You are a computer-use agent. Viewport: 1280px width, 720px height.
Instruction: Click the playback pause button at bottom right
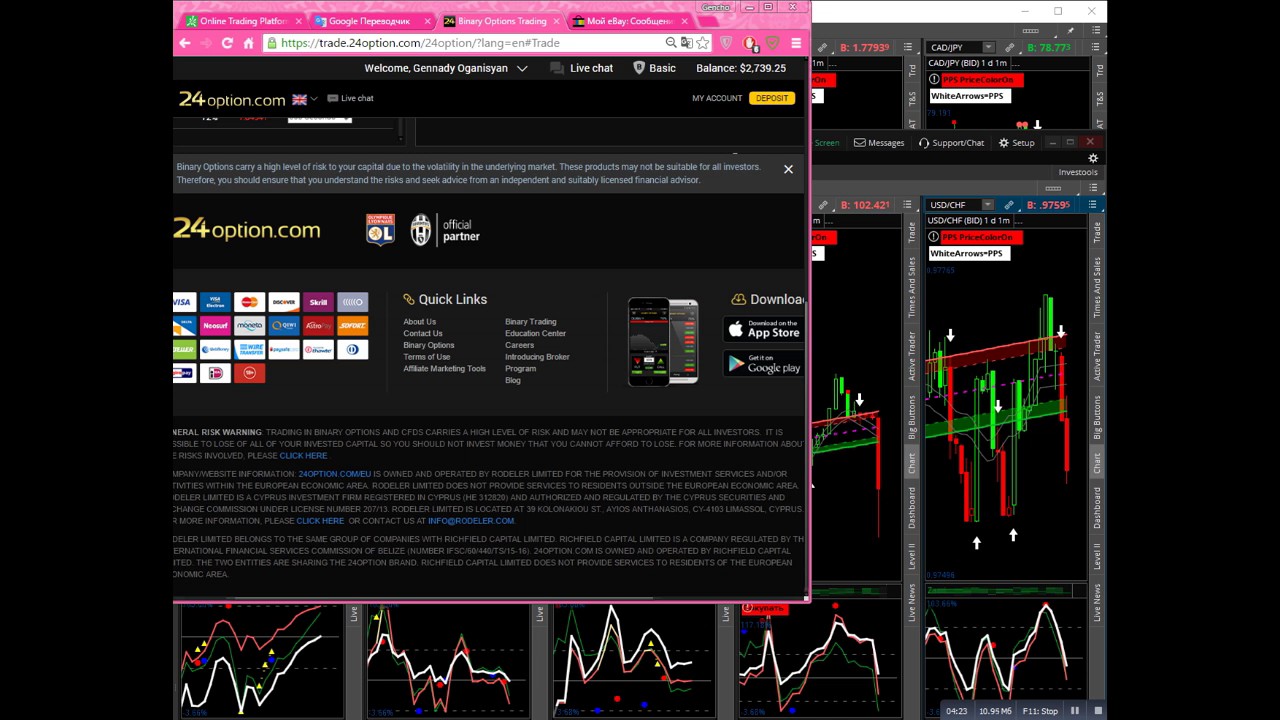1075,711
